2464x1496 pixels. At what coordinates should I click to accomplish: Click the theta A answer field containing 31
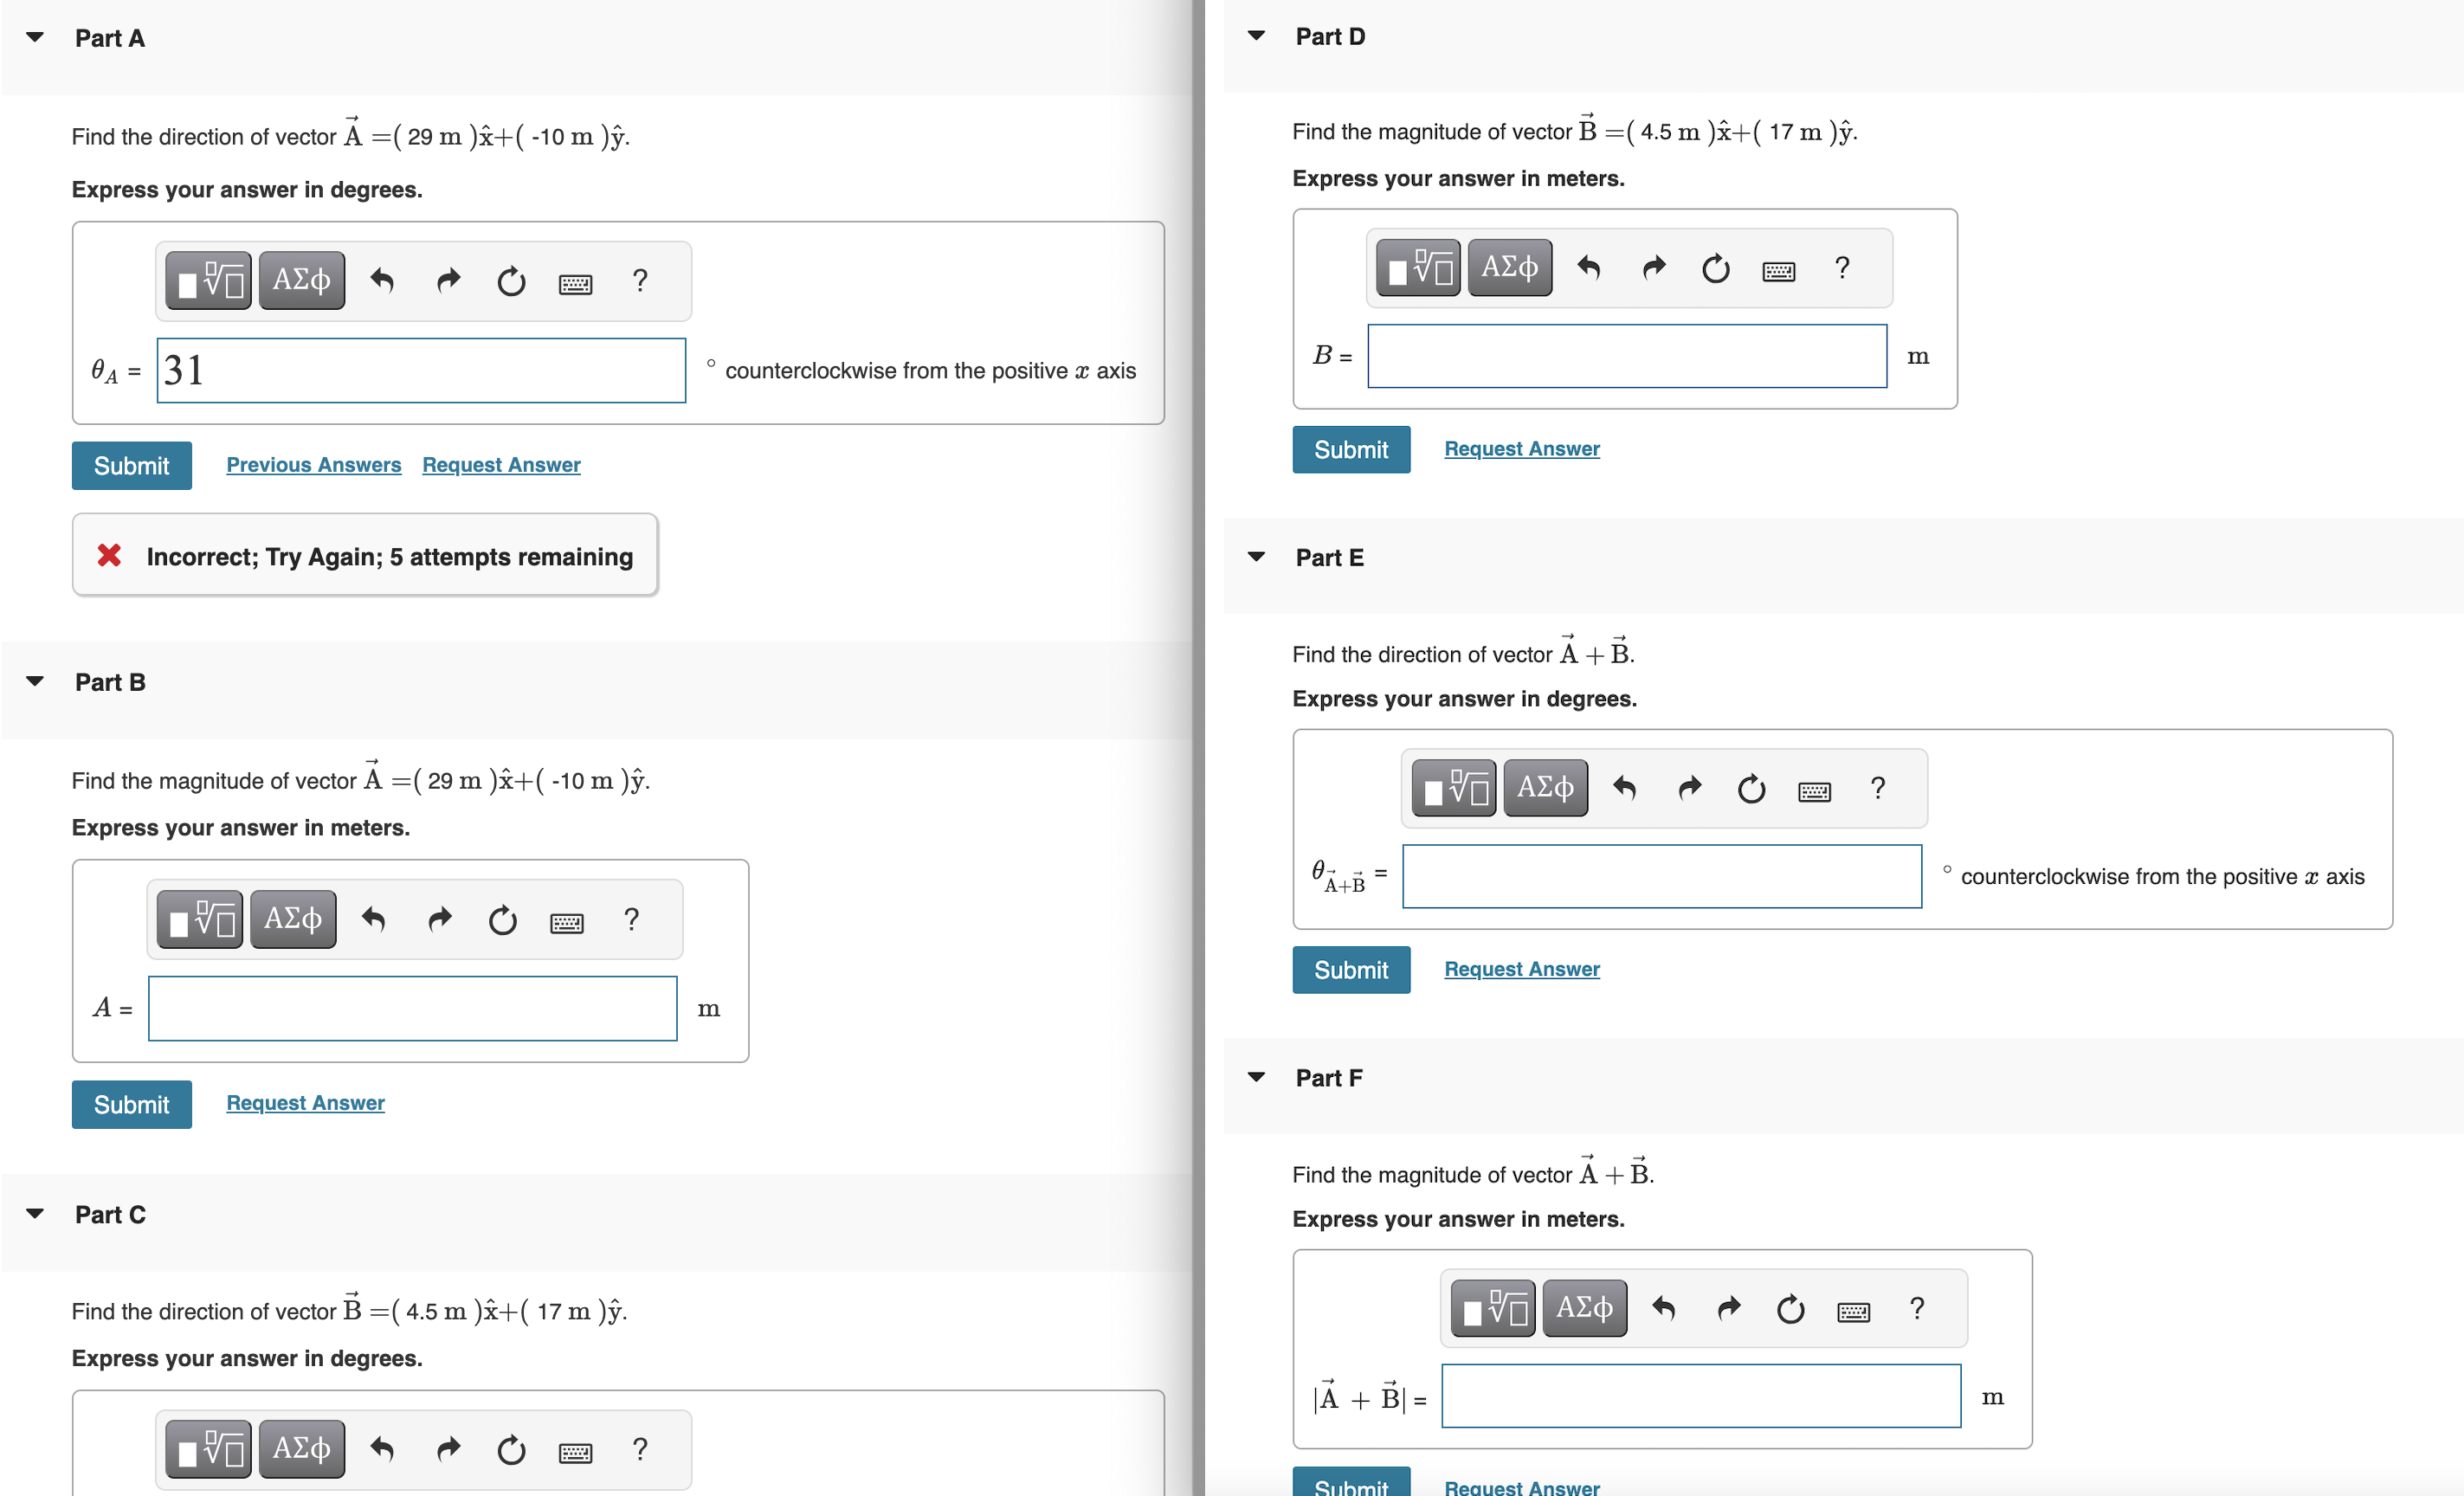(x=421, y=371)
